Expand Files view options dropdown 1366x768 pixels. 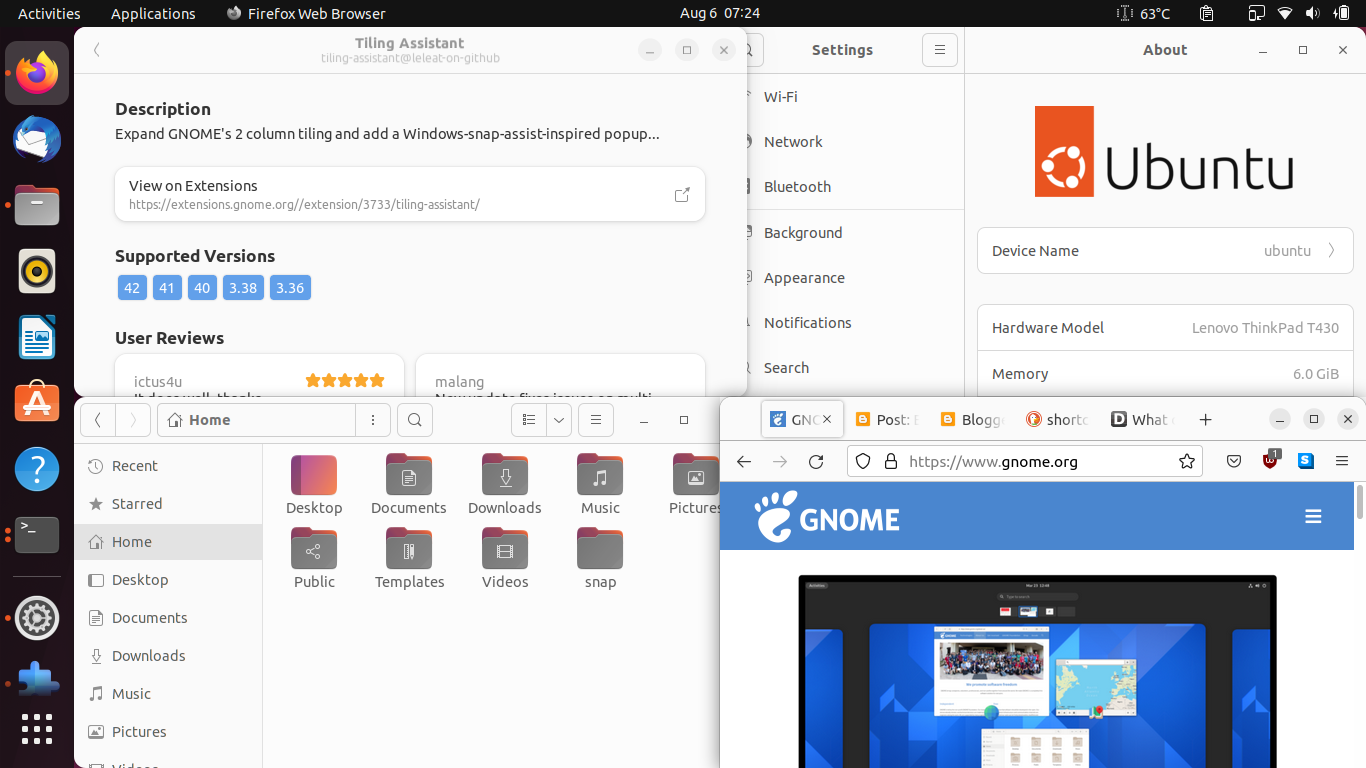(559, 420)
